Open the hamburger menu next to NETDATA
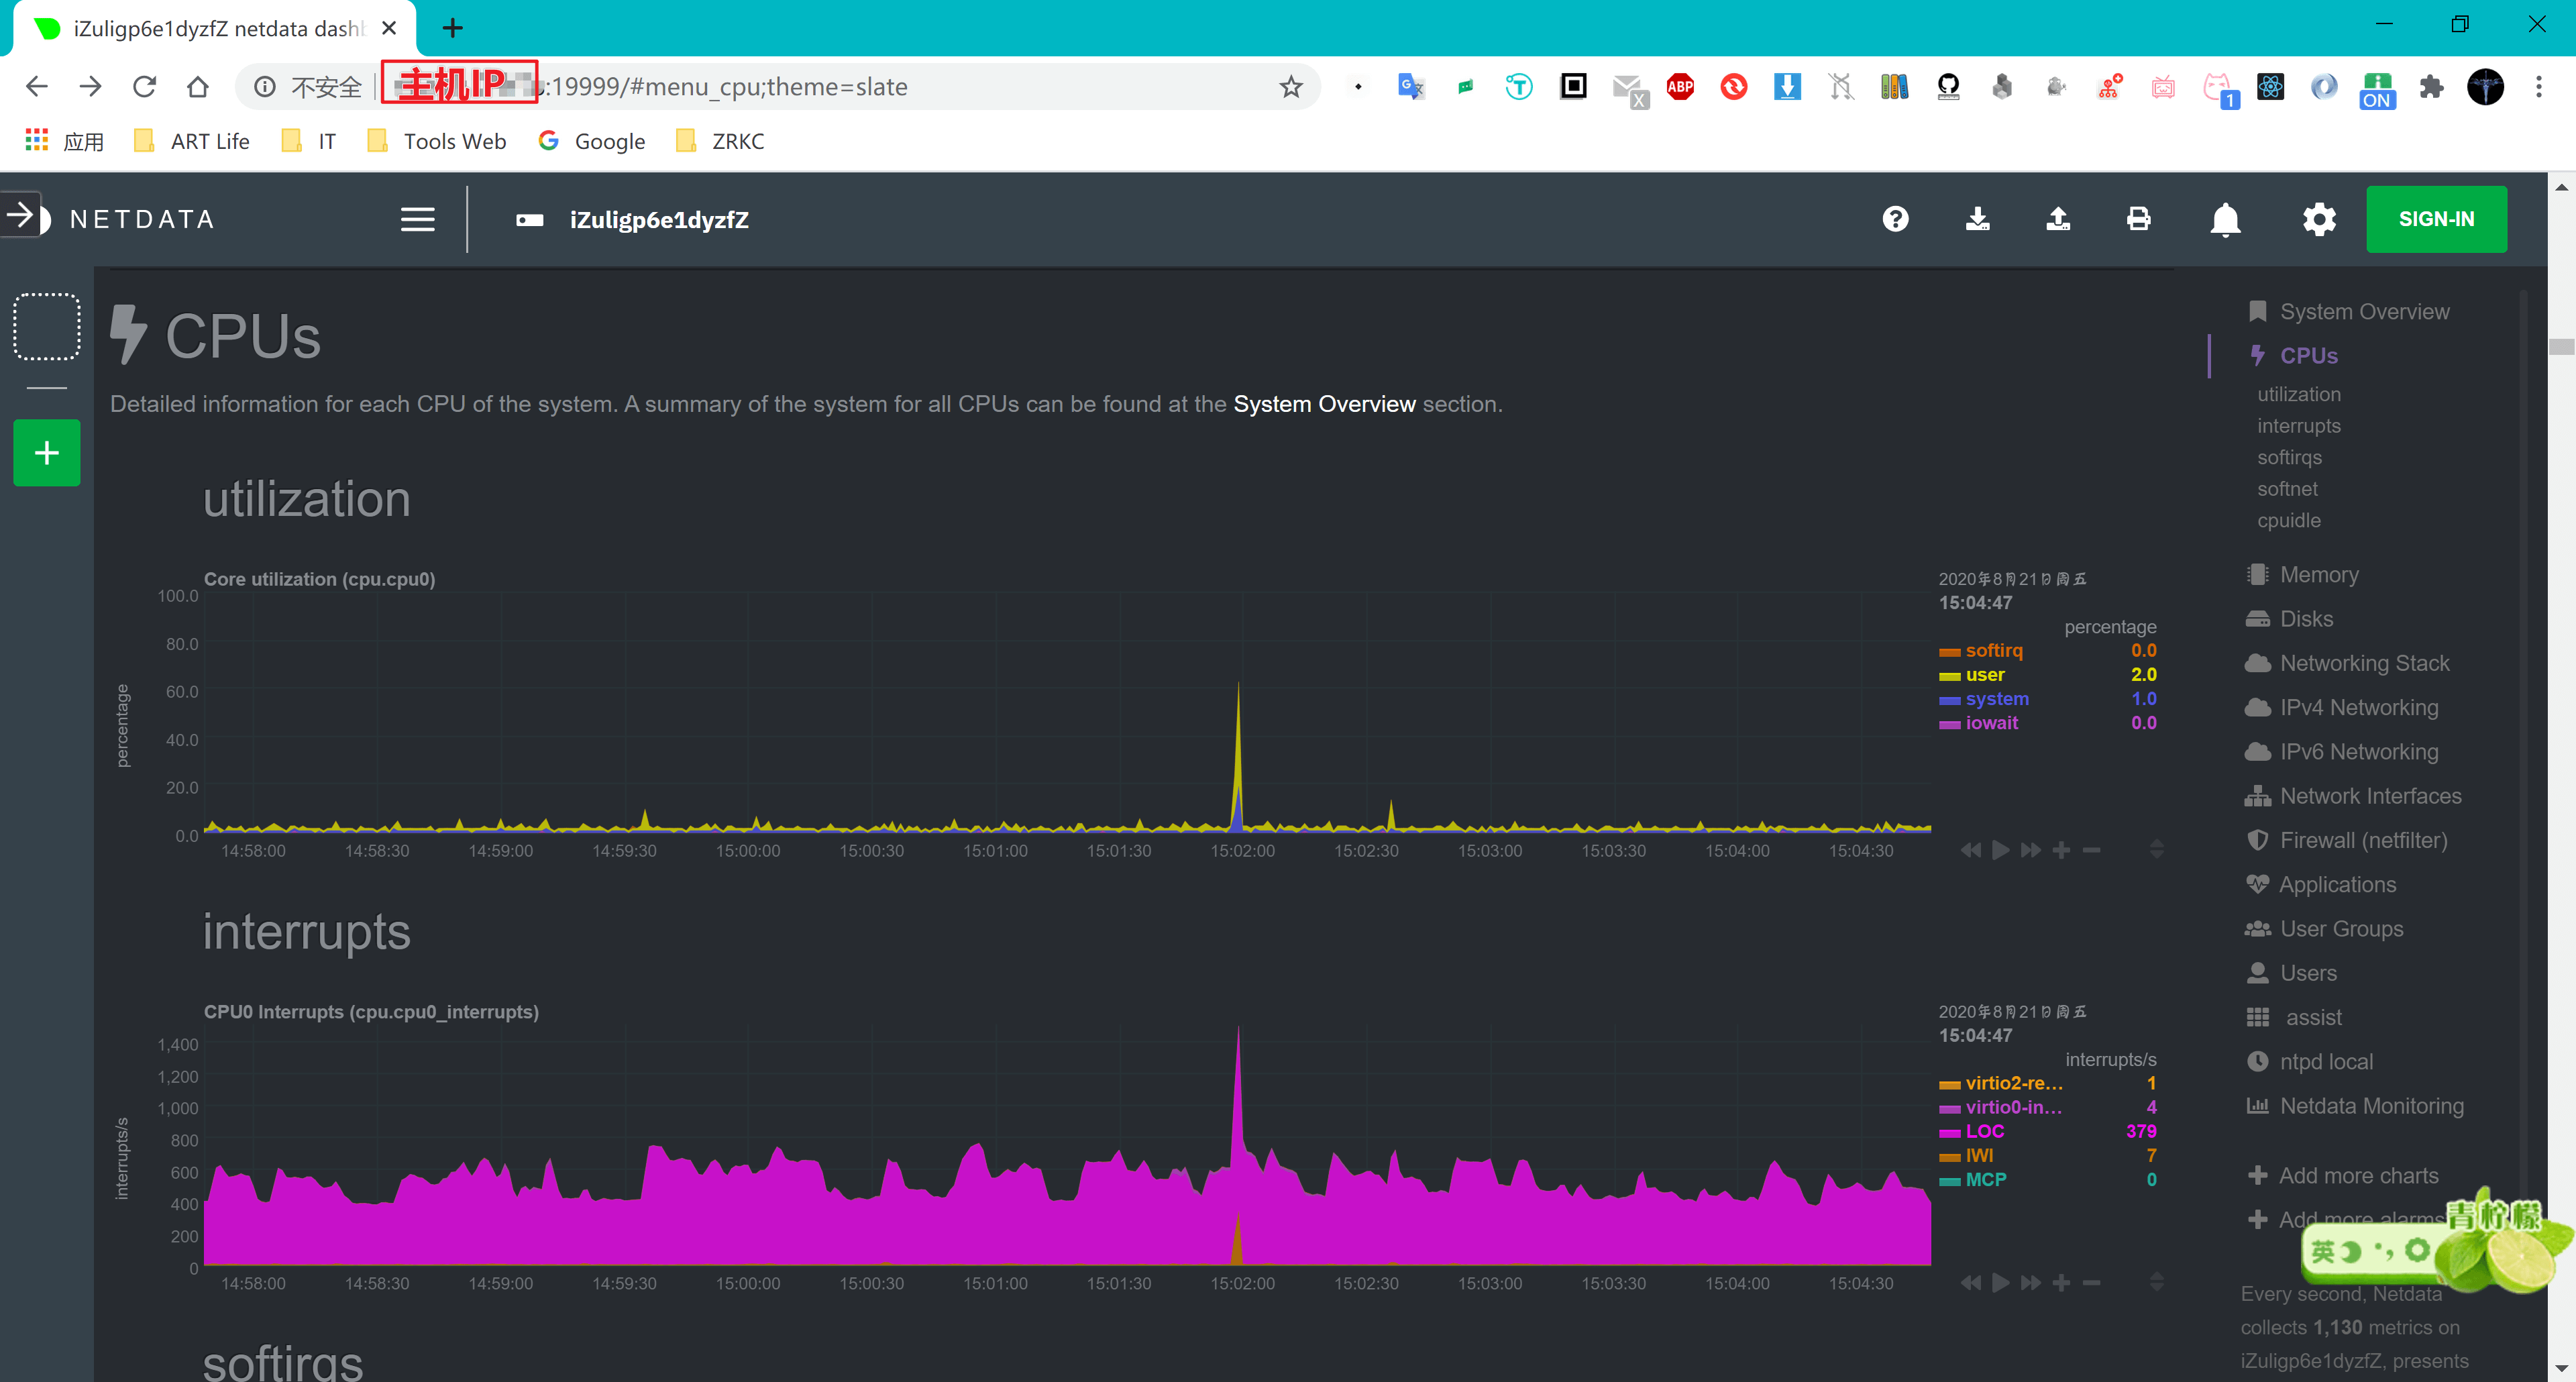The image size is (2576, 1382). pyautogui.click(x=417, y=219)
